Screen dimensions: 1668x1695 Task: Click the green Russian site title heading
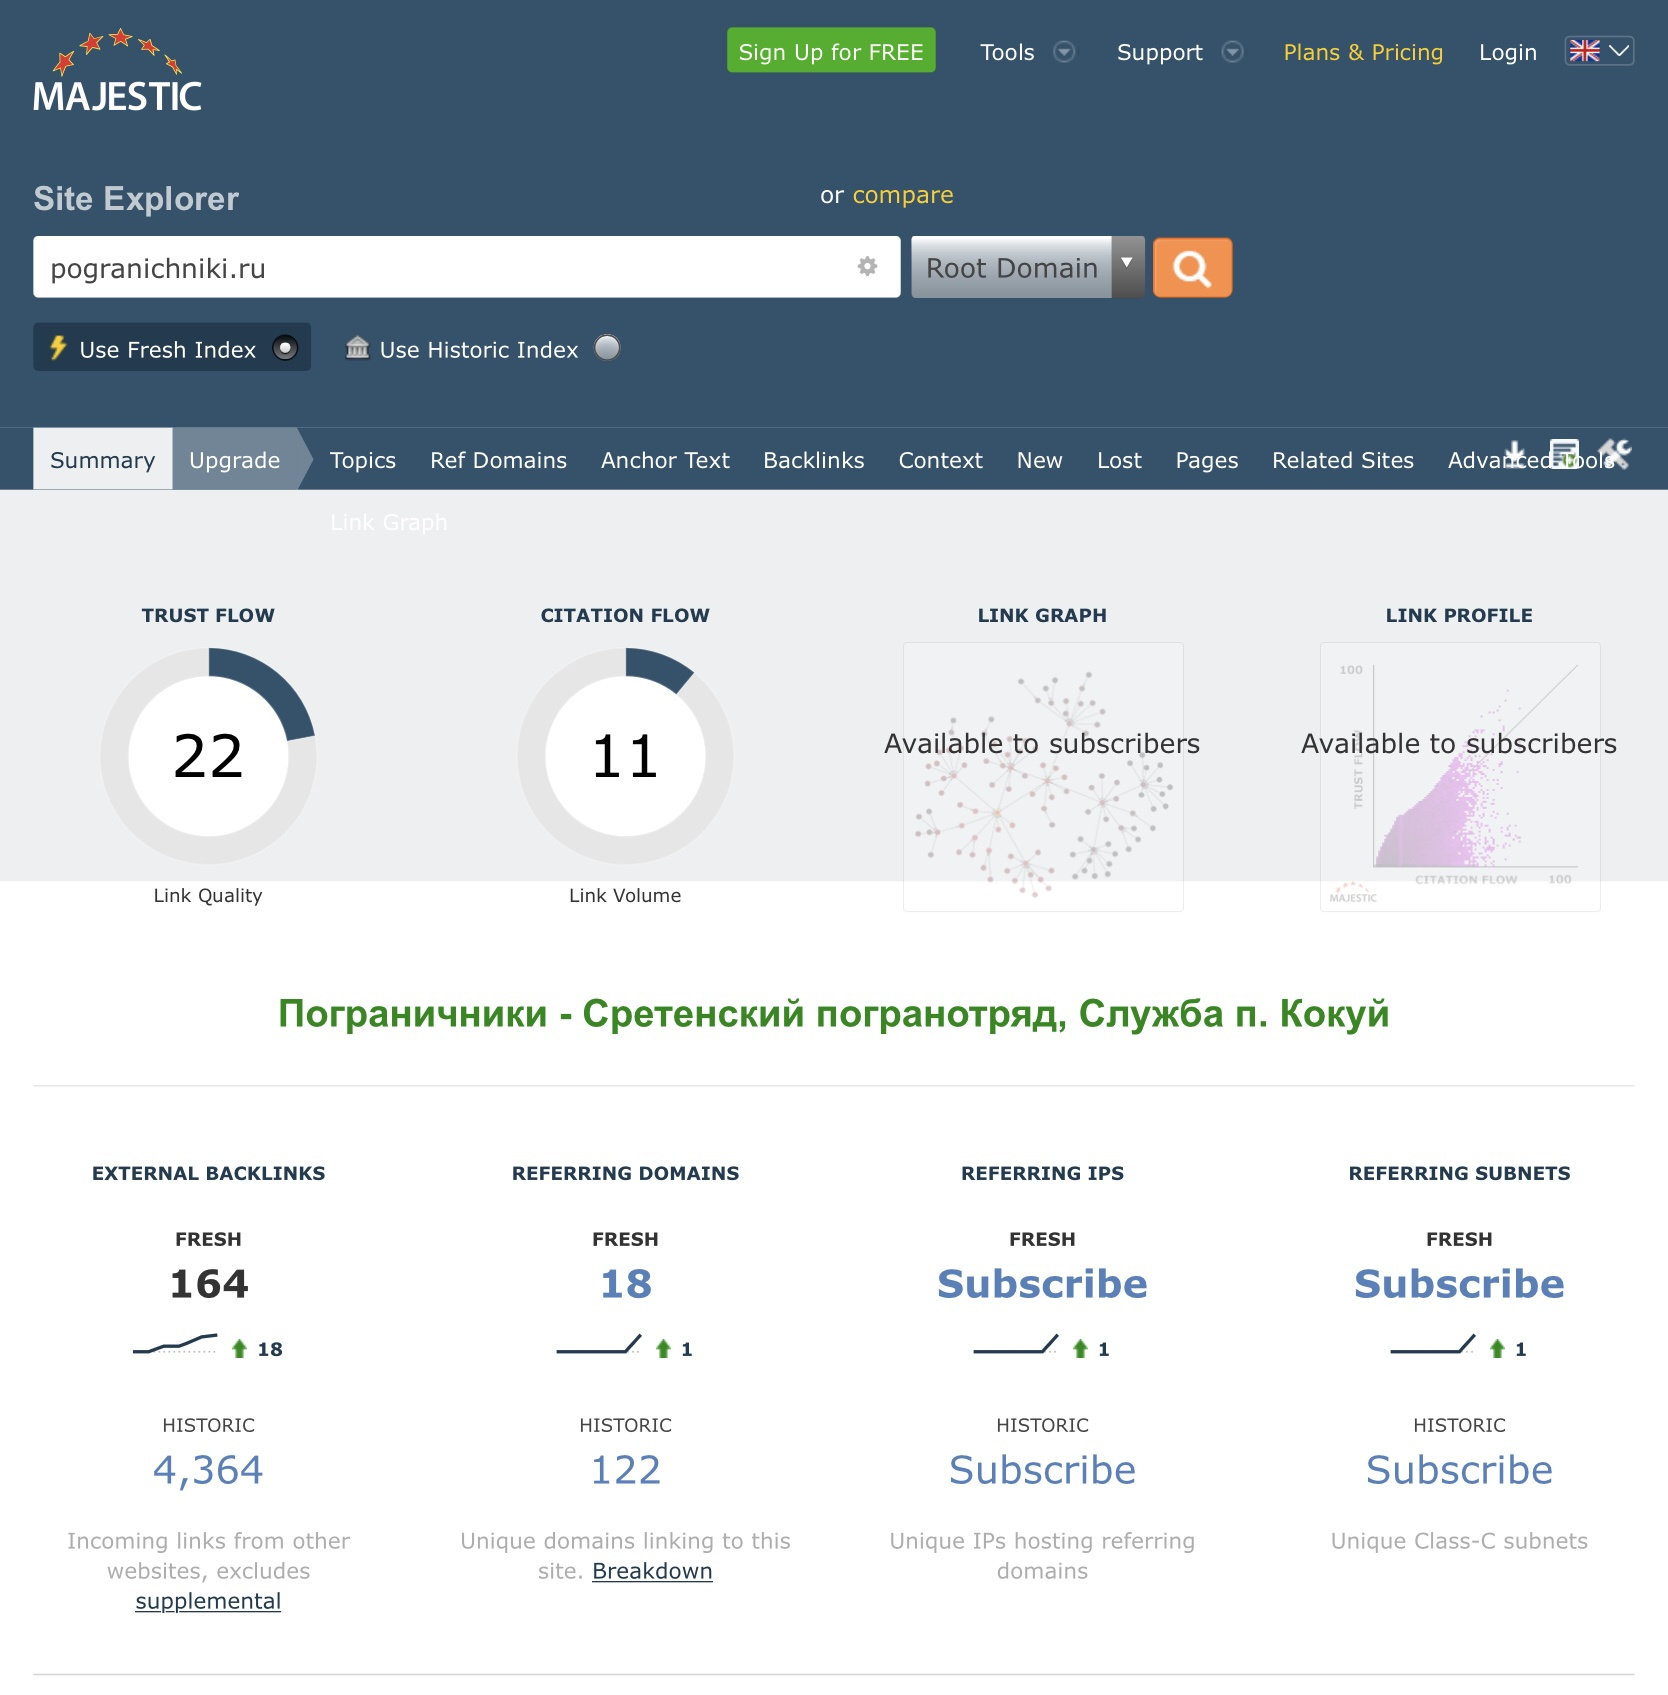pos(833,1014)
